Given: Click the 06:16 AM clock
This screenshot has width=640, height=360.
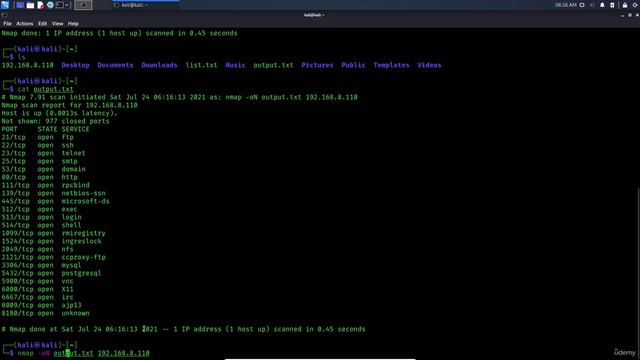Looking at the screenshot, I should tap(566, 5).
